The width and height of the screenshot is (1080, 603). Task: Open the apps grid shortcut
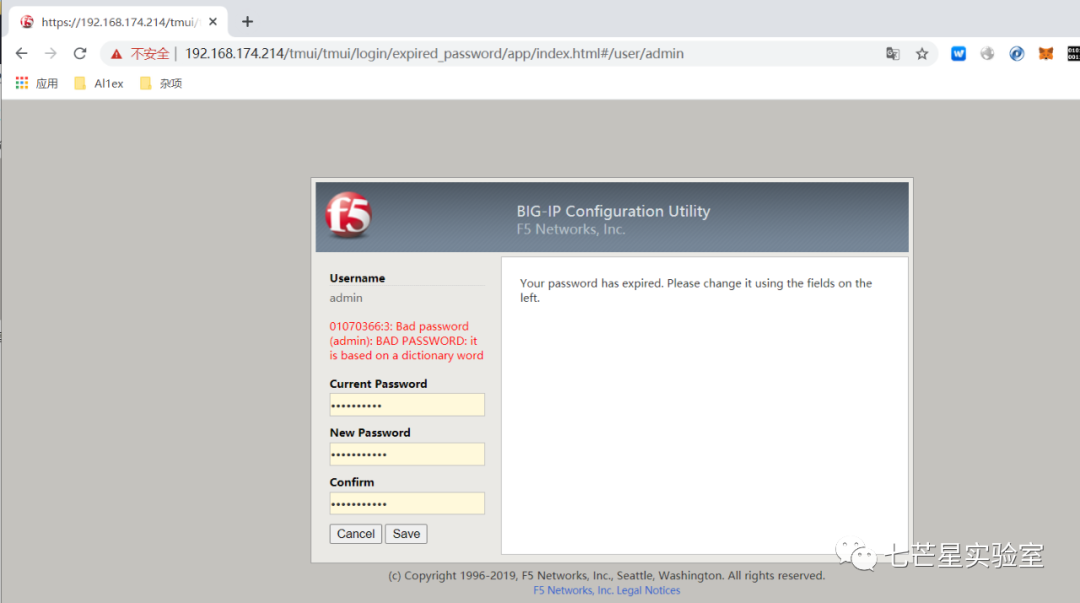tap(37, 83)
